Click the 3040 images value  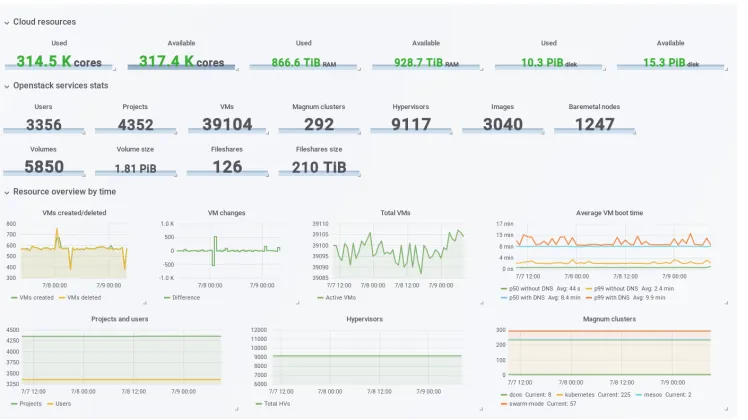pyautogui.click(x=503, y=125)
